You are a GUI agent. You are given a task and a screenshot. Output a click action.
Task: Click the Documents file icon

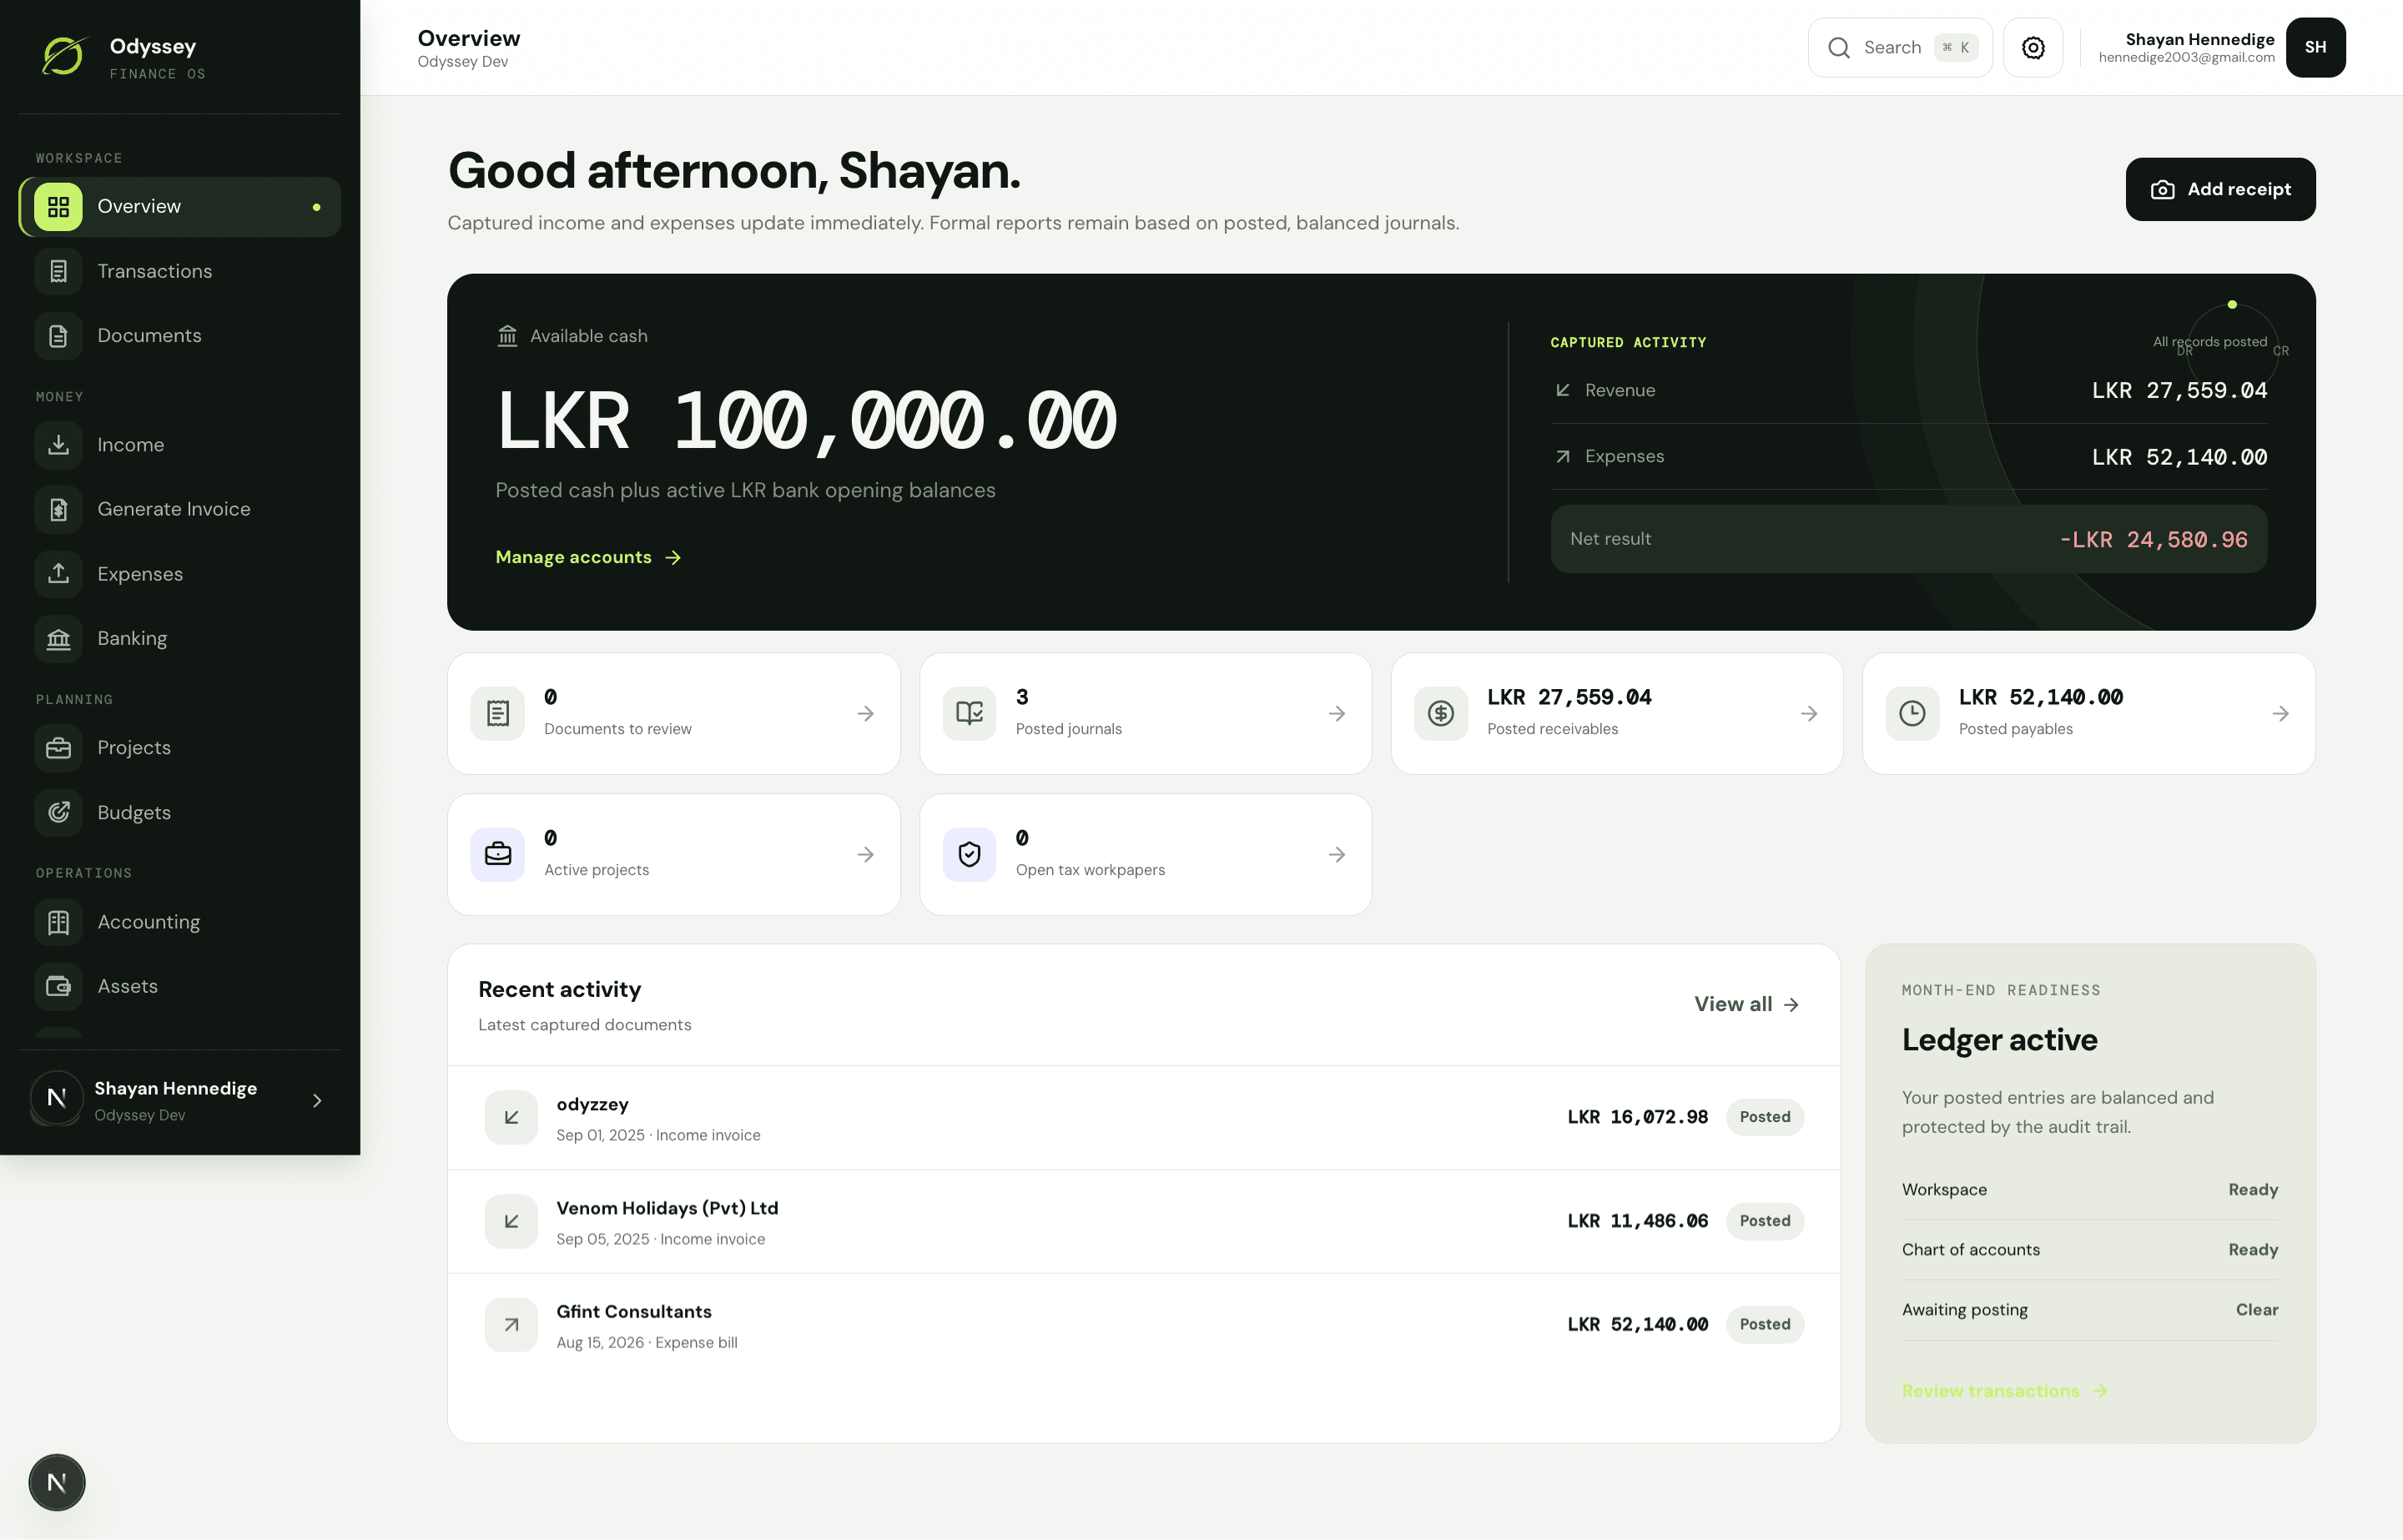tap(58, 336)
